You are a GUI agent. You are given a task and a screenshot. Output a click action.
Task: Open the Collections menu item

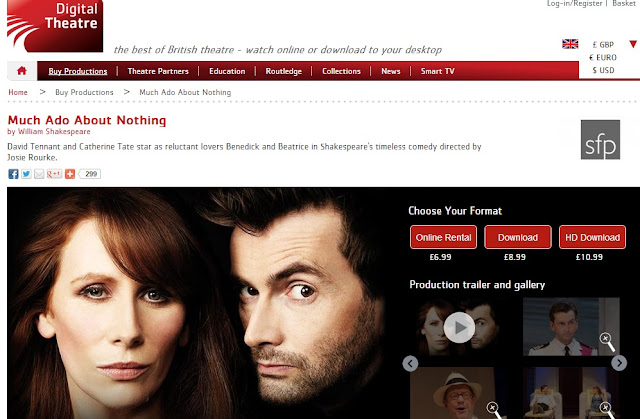click(341, 71)
